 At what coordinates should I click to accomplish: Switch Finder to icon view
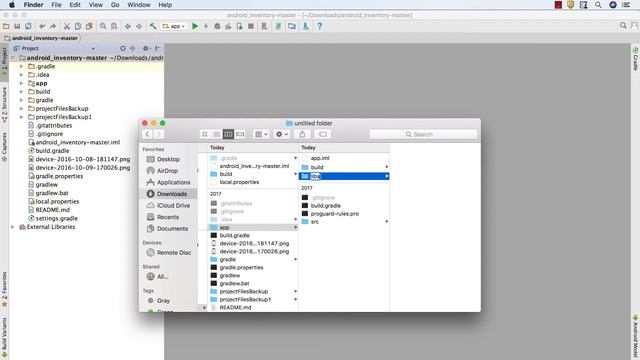(205, 134)
